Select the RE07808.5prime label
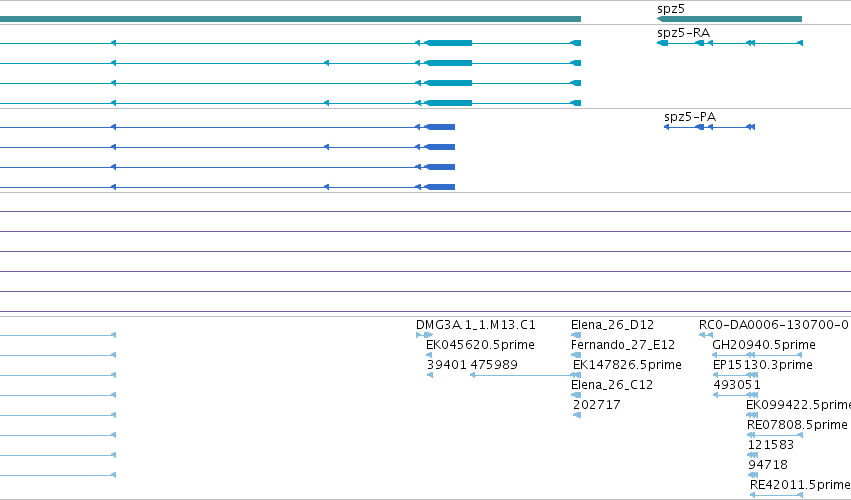 [x=797, y=425]
